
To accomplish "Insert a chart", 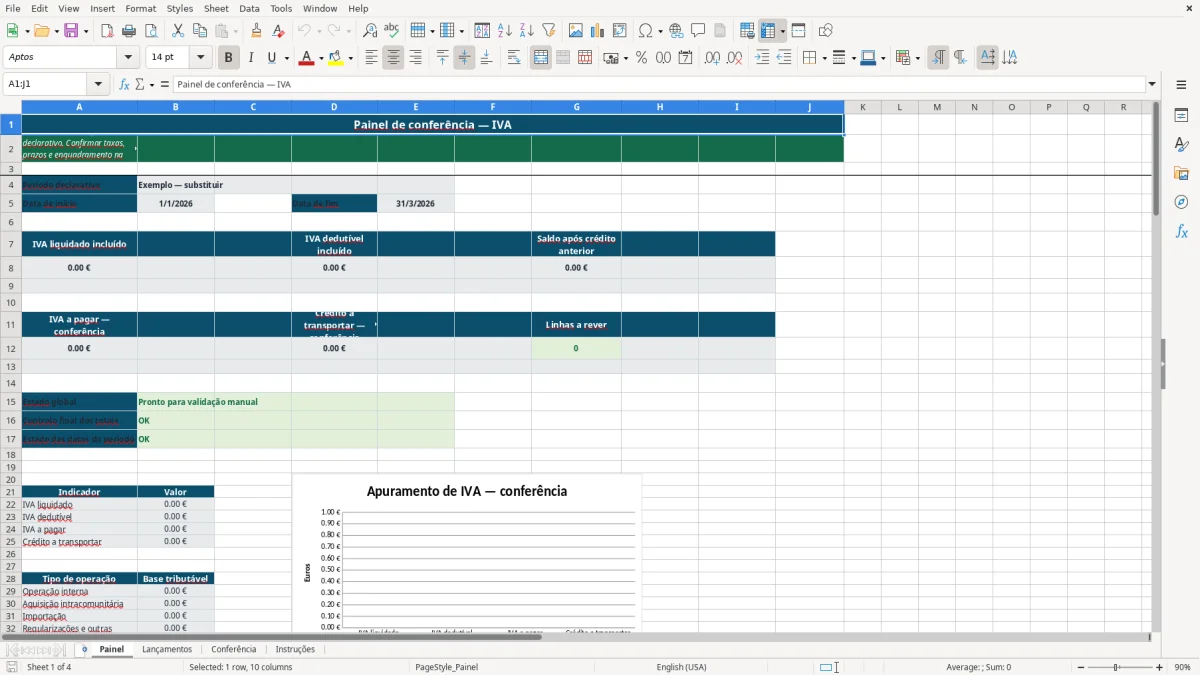I will pos(598,31).
